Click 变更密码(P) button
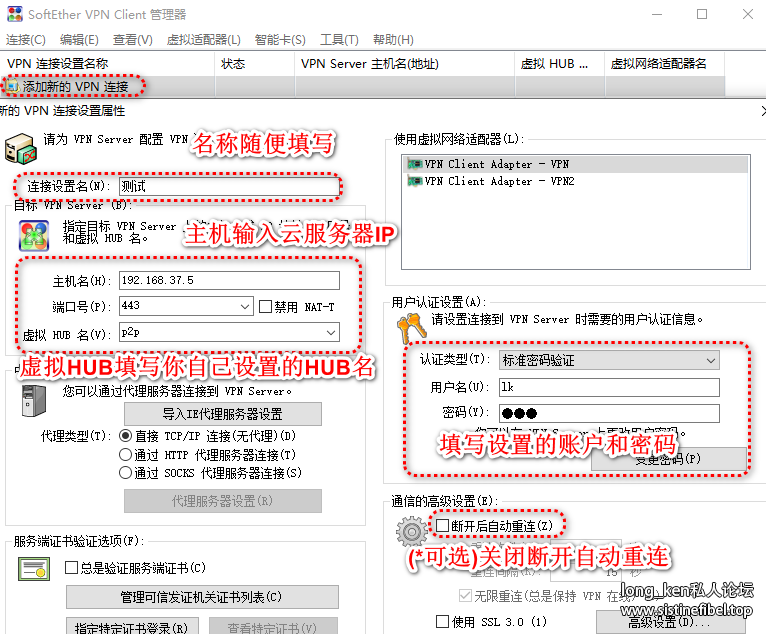The image size is (766, 634). (668, 459)
